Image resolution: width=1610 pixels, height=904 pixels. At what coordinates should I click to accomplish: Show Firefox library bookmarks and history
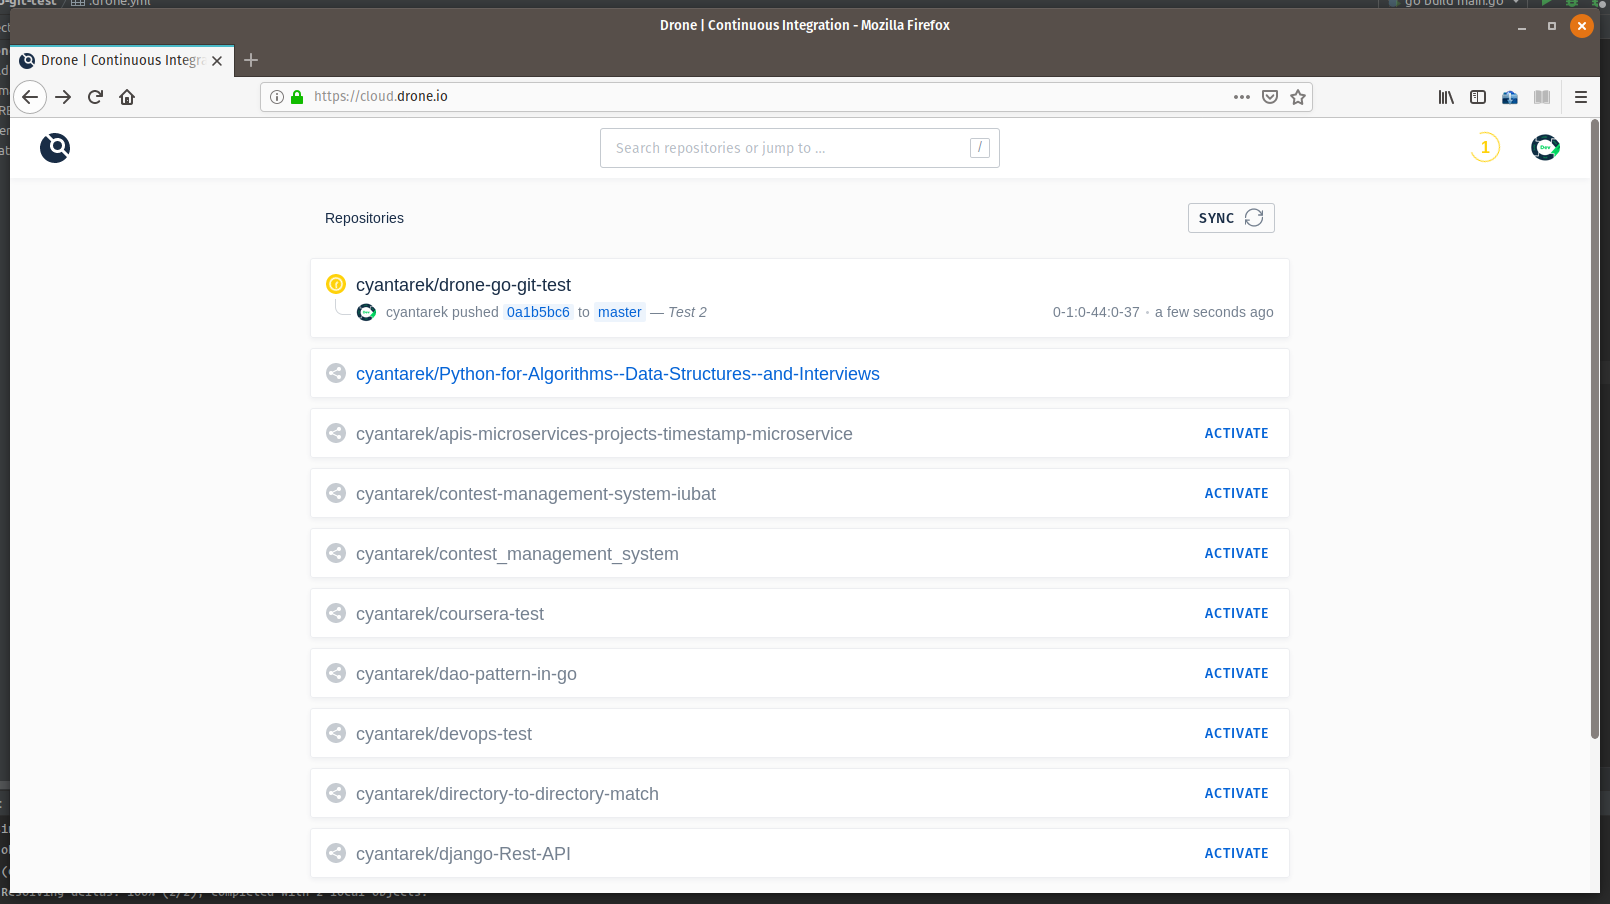tap(1446, 97)
